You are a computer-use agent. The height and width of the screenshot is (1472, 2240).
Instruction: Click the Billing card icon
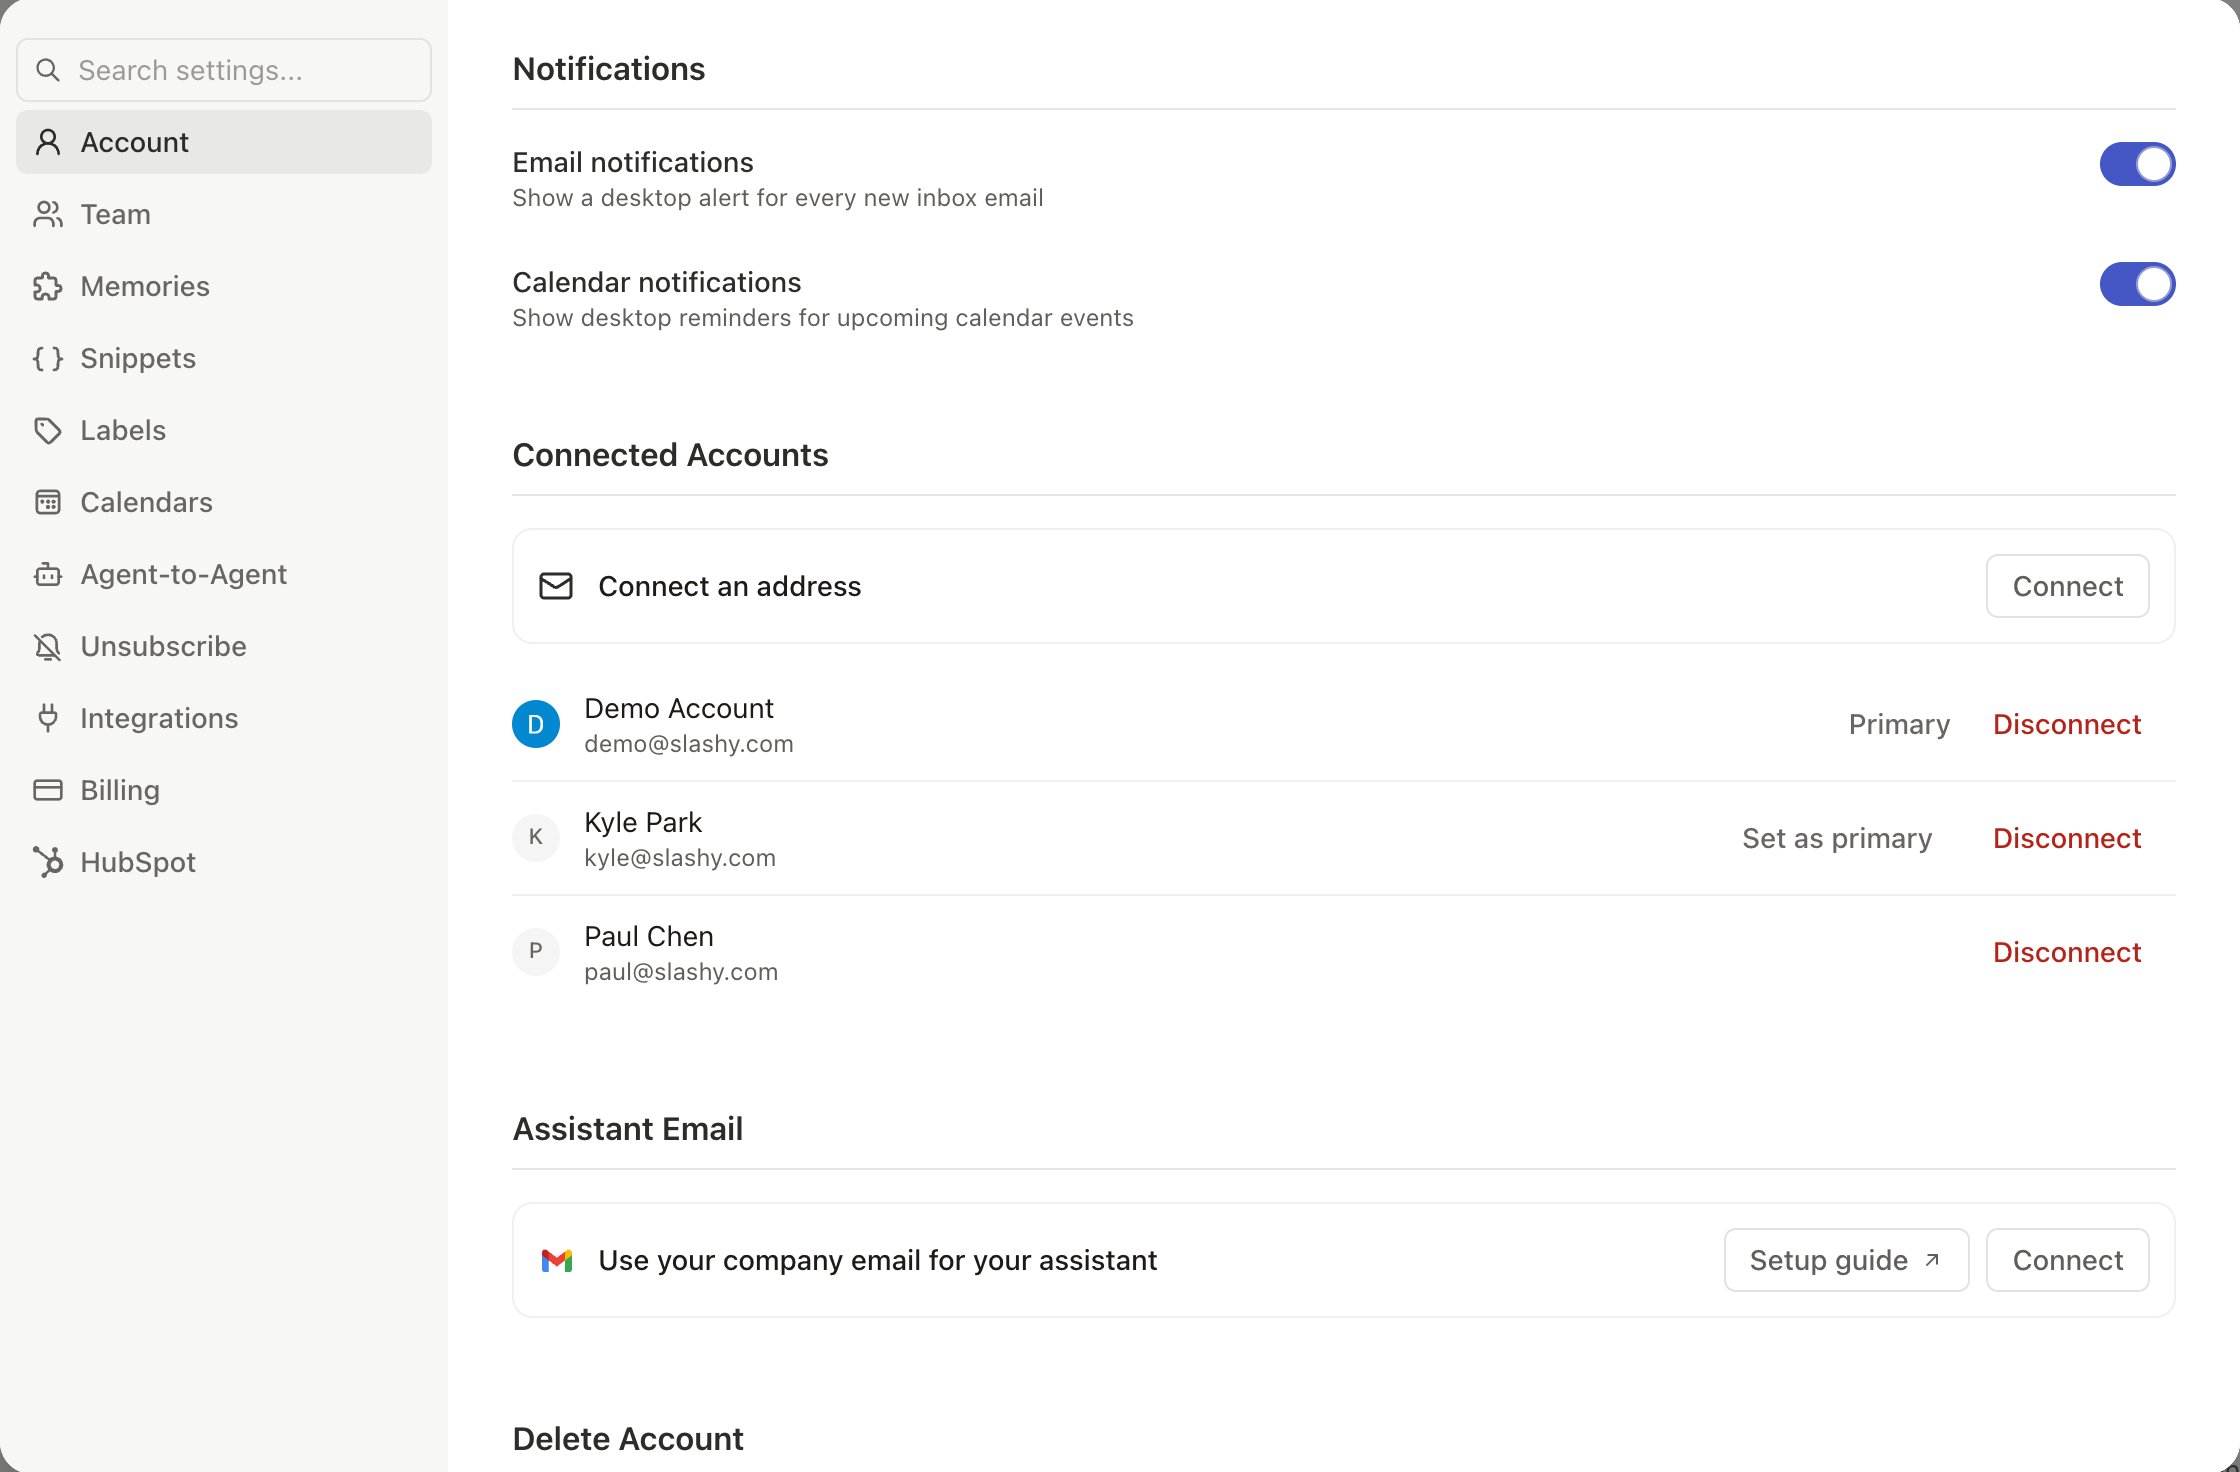47,790
